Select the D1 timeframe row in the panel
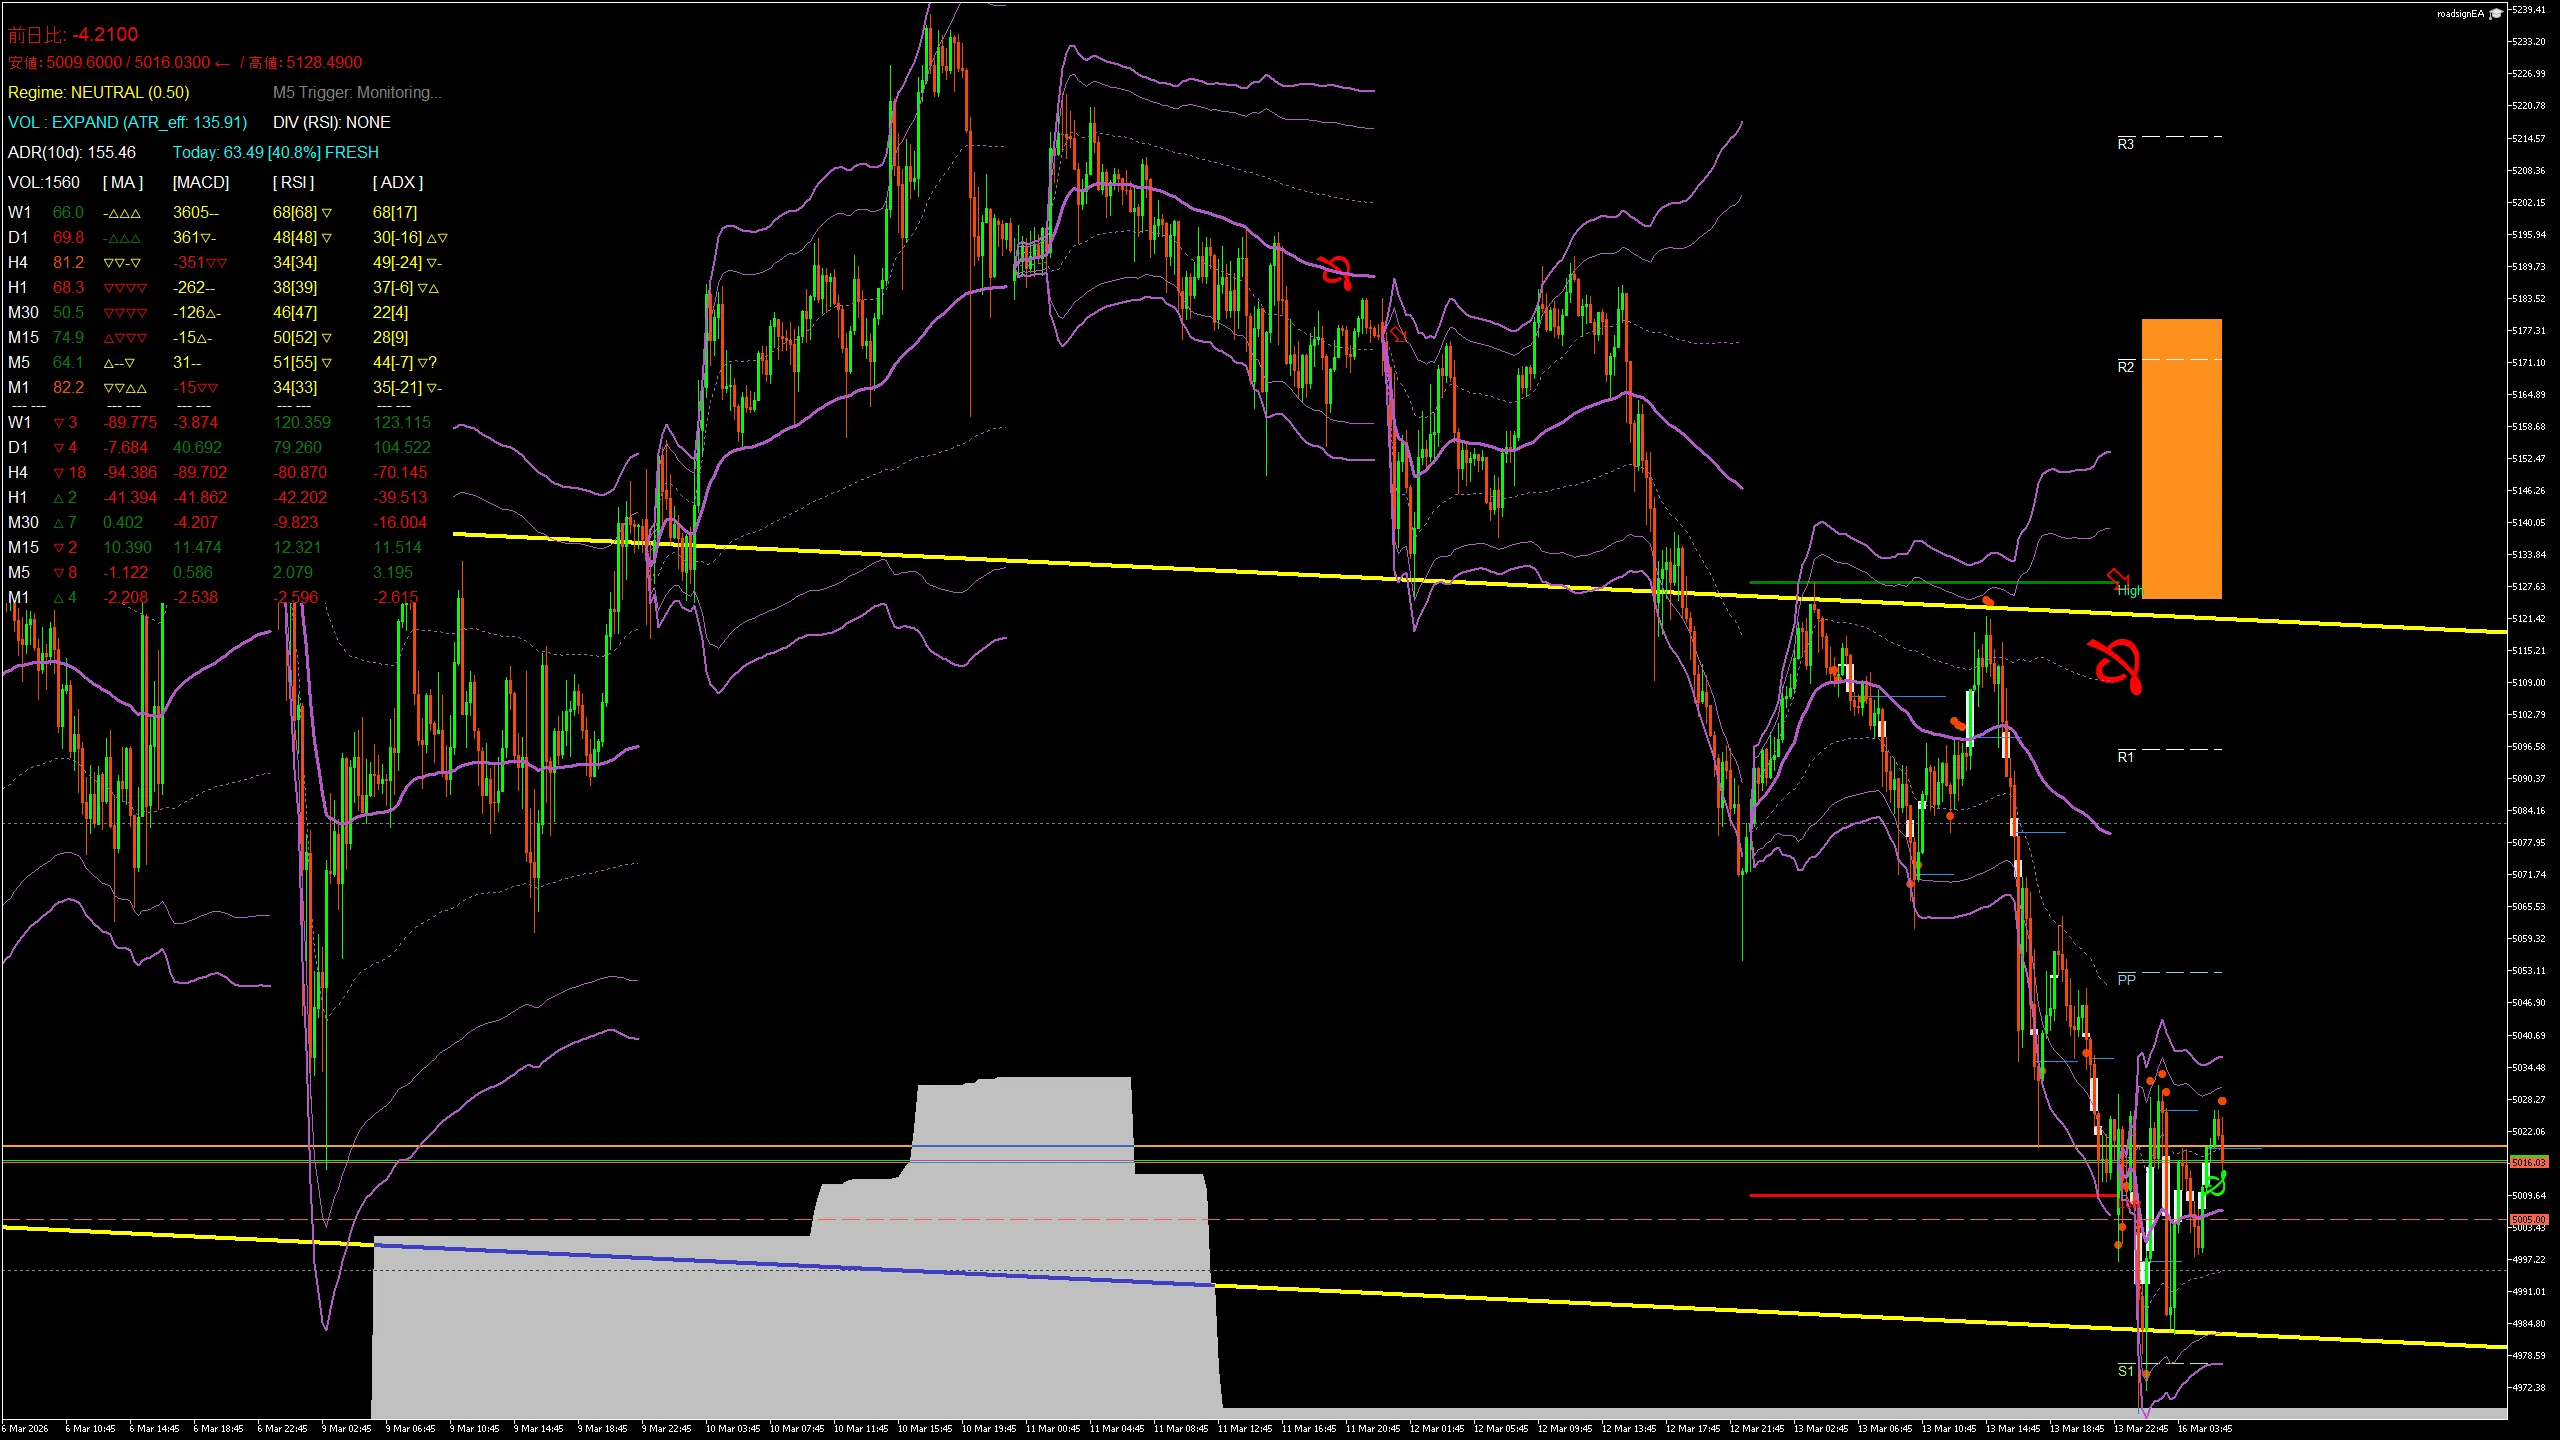 [18, 237]
